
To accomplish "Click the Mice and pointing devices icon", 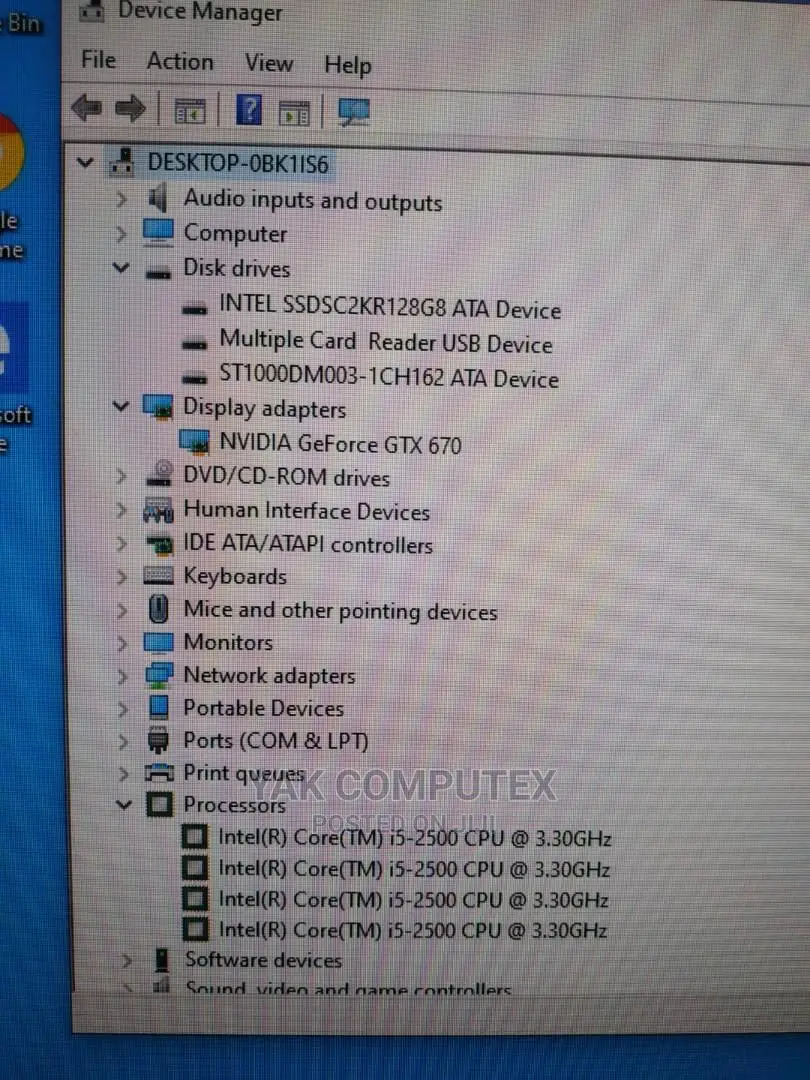I will pos(158,609).
